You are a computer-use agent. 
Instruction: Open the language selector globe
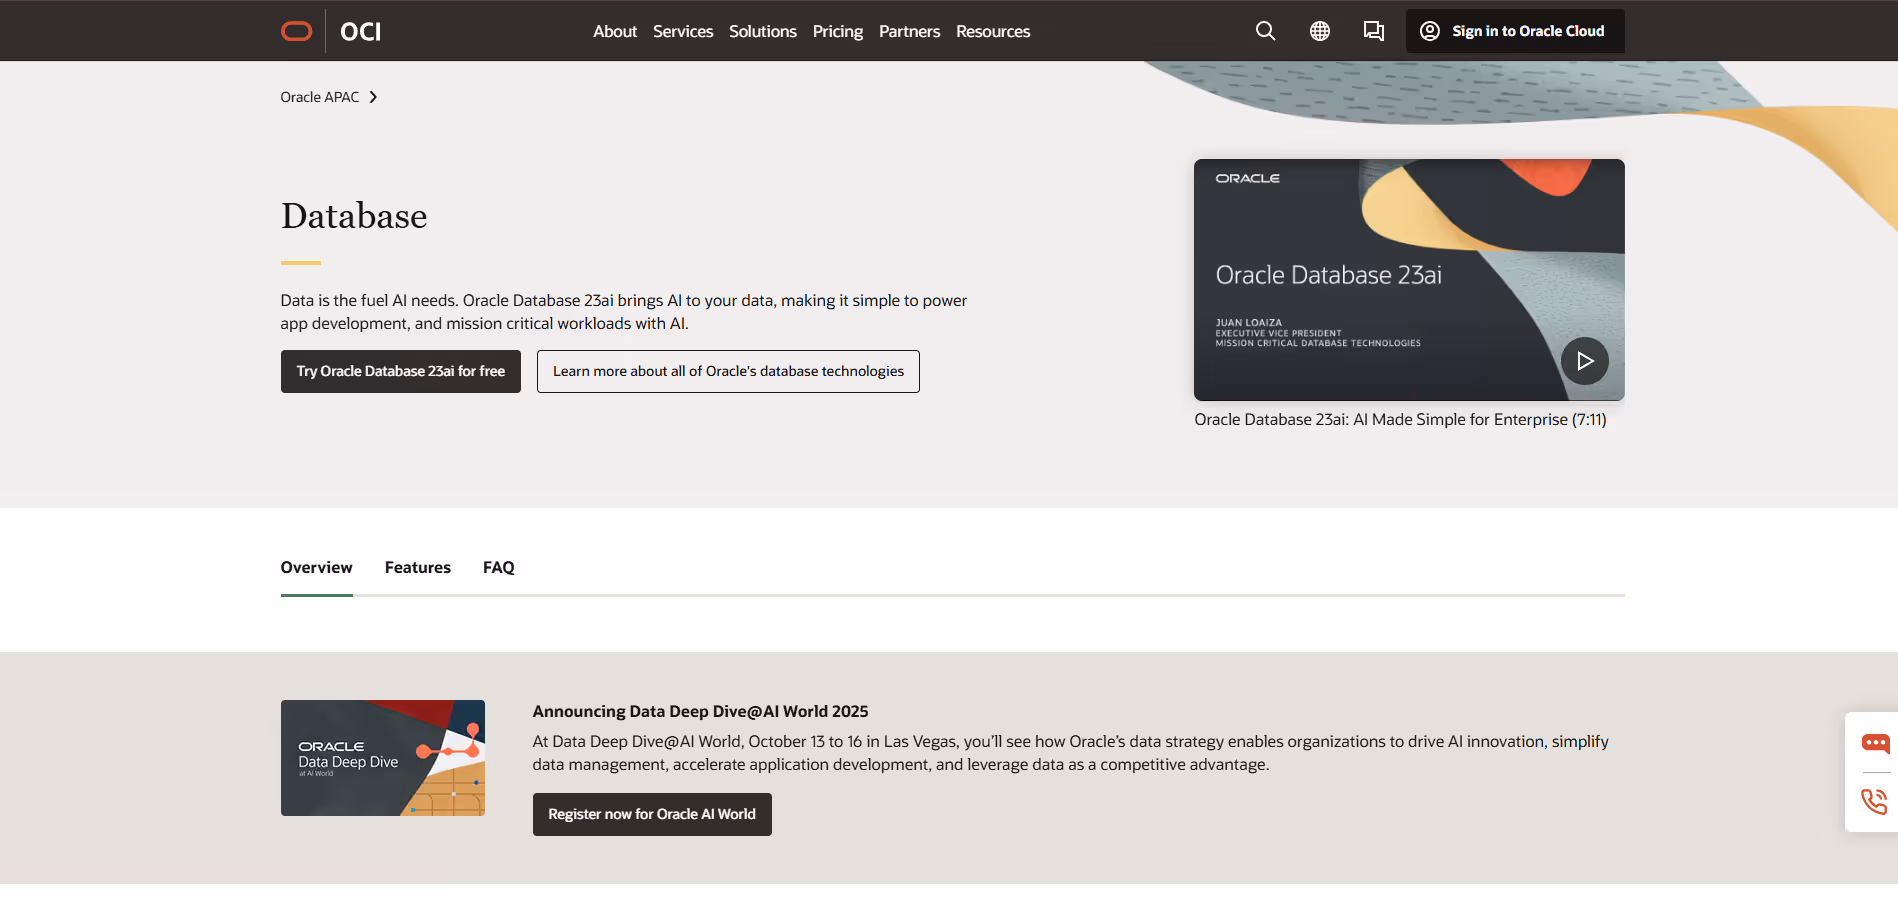click(x=1319, y=31)
